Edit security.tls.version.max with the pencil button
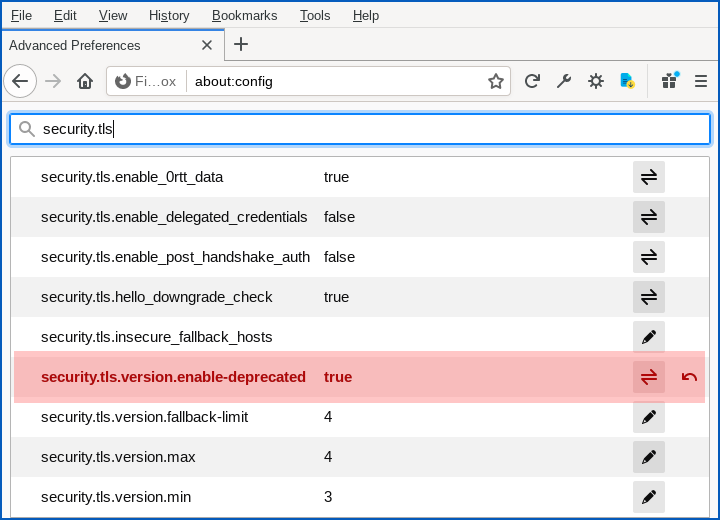The image size is (720, 520). (648, 457)
